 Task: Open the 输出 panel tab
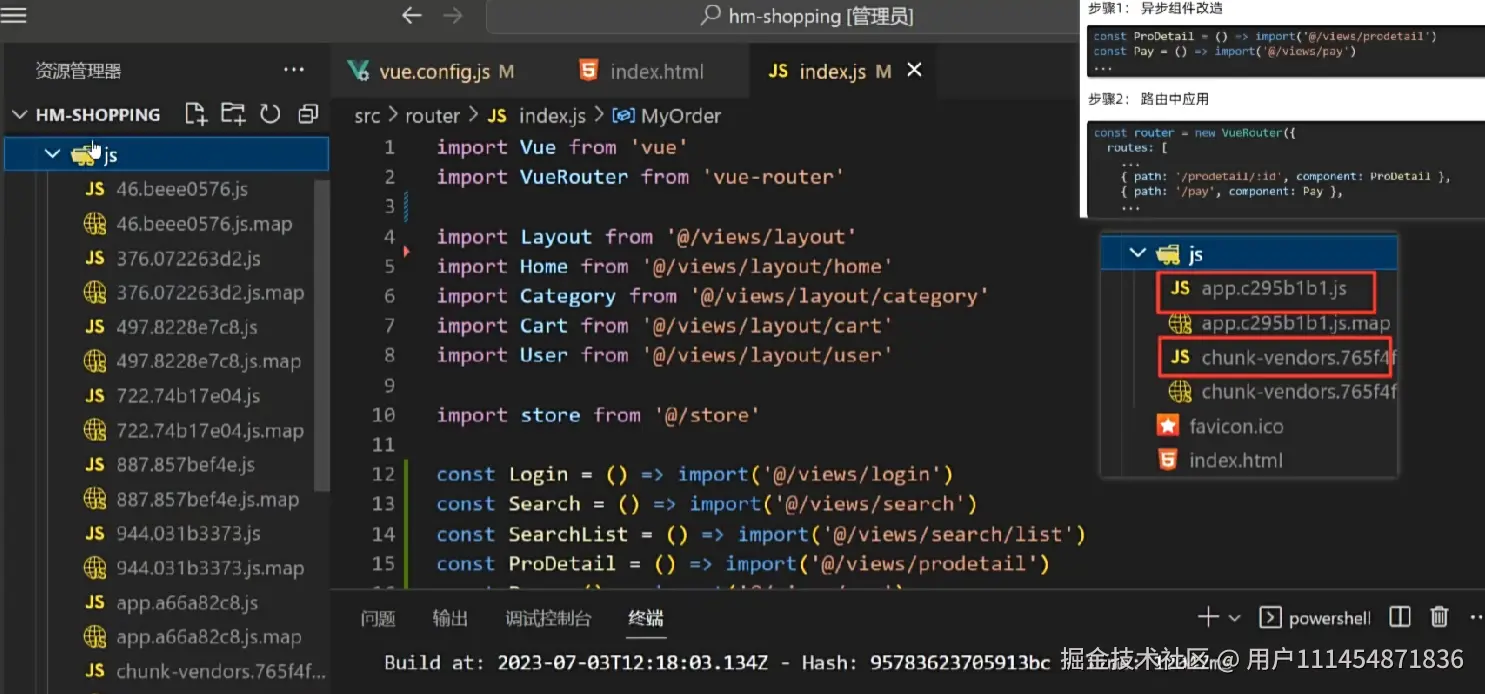click(451, 619)
